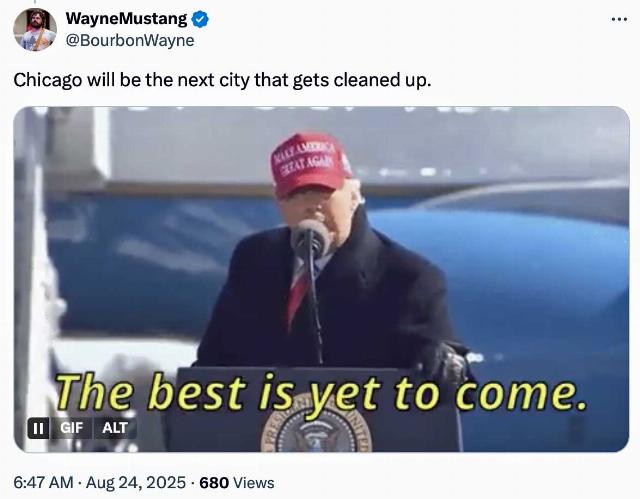Show the ALT image description
Screen dimensions: 640x499
115,428
